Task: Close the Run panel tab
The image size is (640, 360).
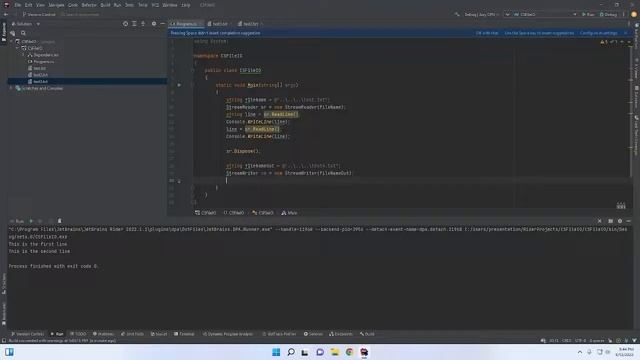Action: tap(600, 221)
